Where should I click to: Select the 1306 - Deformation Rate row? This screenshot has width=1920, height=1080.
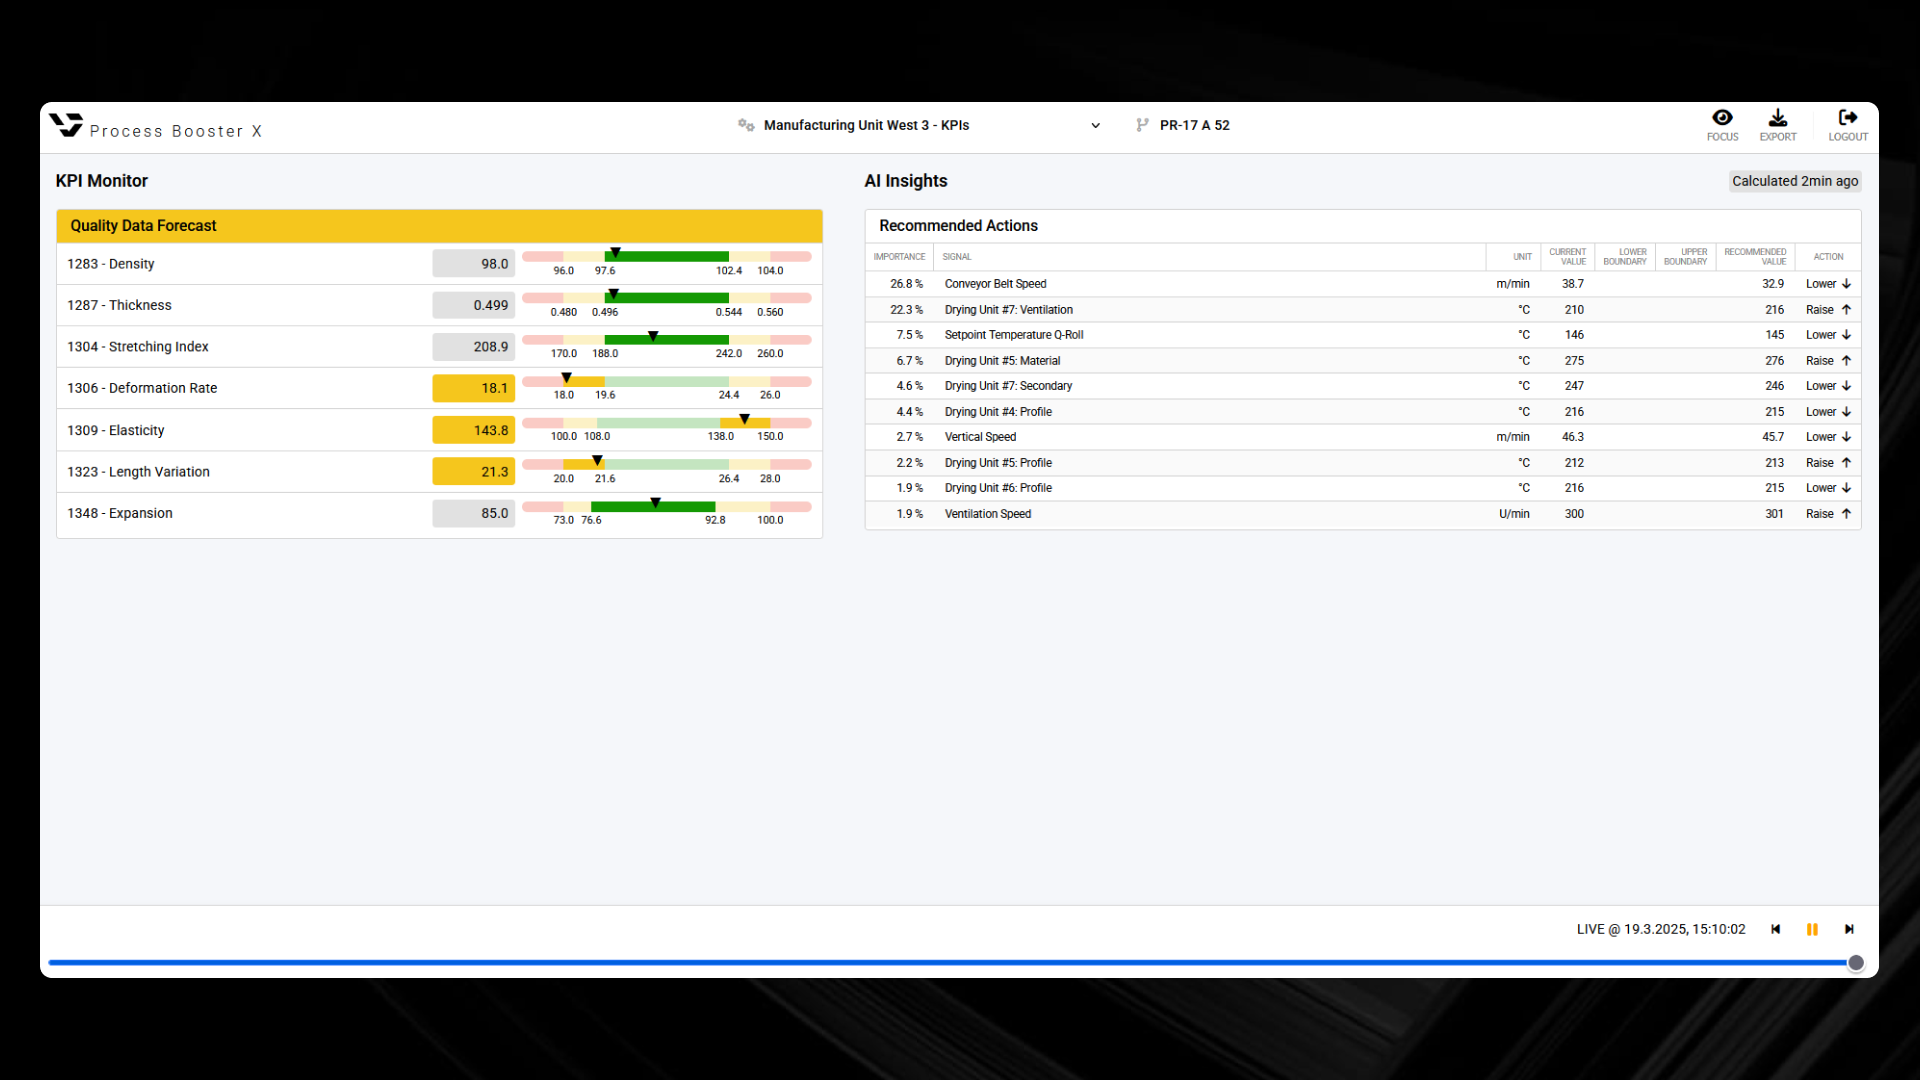tap(440, 388)
